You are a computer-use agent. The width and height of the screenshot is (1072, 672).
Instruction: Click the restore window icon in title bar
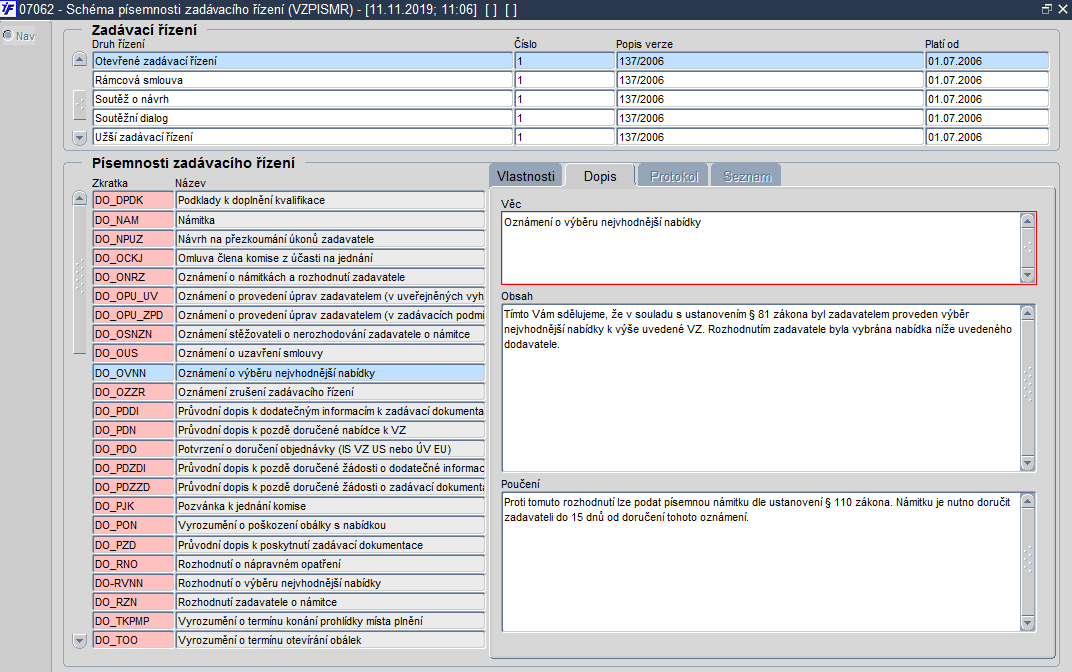pos(1046,9)
